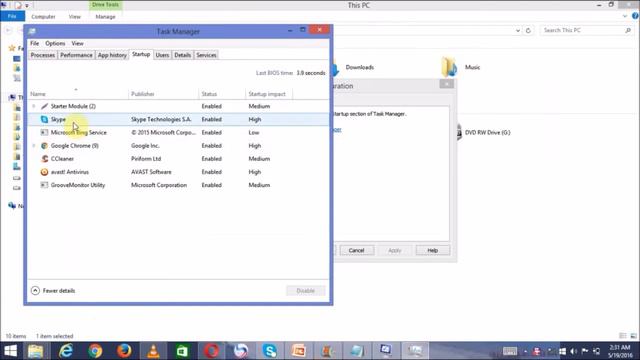Click the Microsoft Bing Service icon
Image resolution: width=640 pixels, height=360 pixels.
[44, 132]
